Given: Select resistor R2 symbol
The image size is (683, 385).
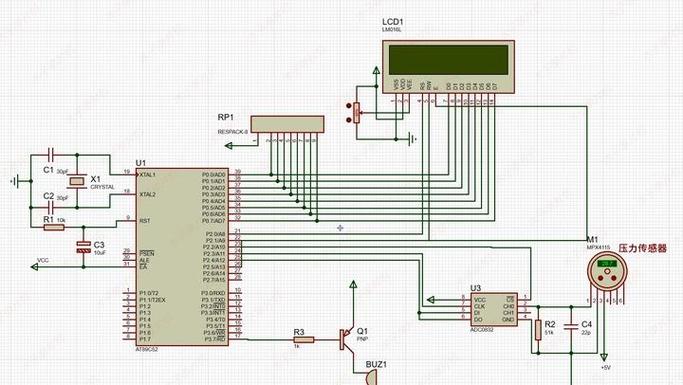Looking at the screenshot, I should click(x=538, y=329).
